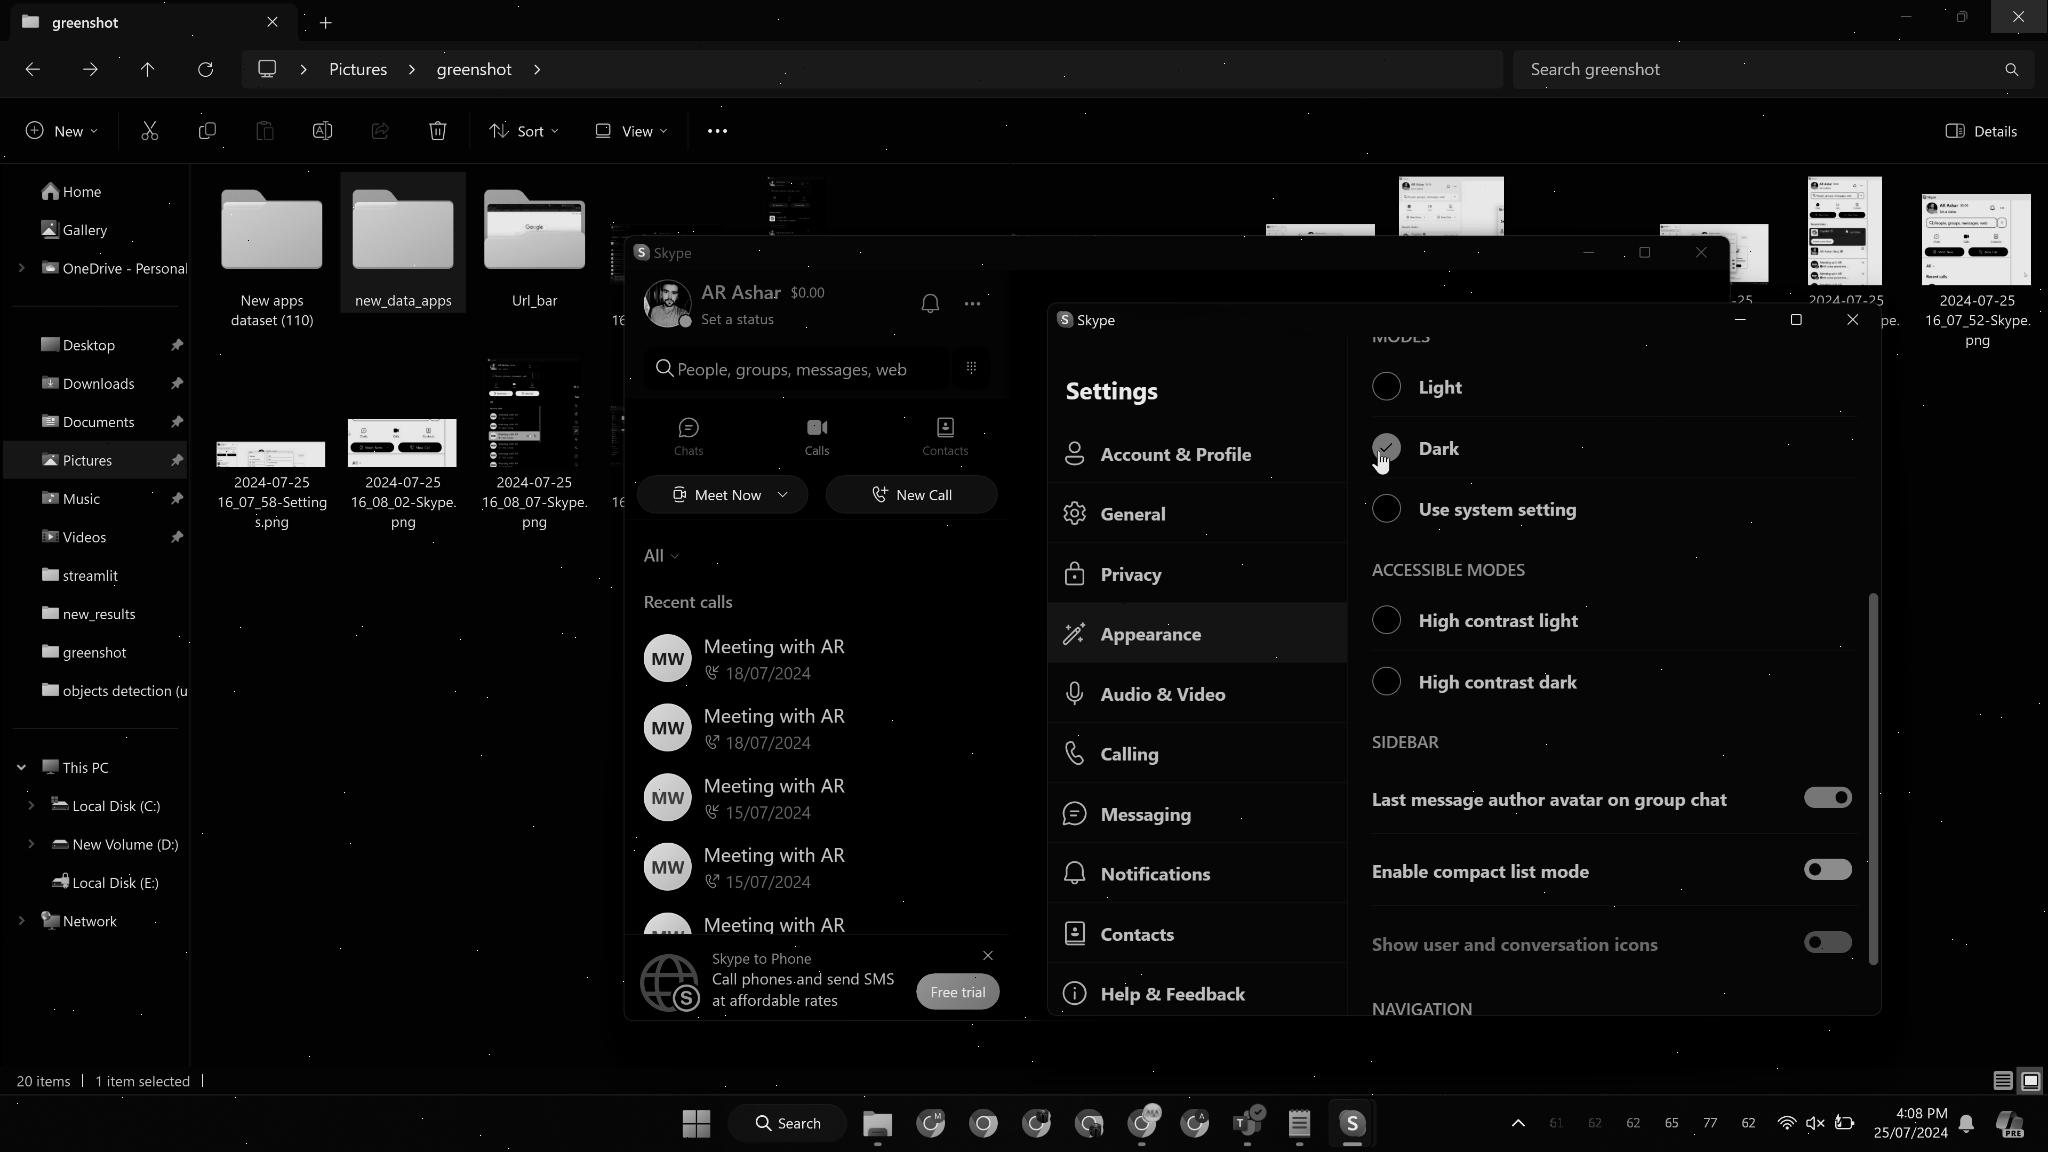Screen dimensions: 2048x1152
Task: Click the Skype icon on taskbar
Action: pos(1351,1123)
